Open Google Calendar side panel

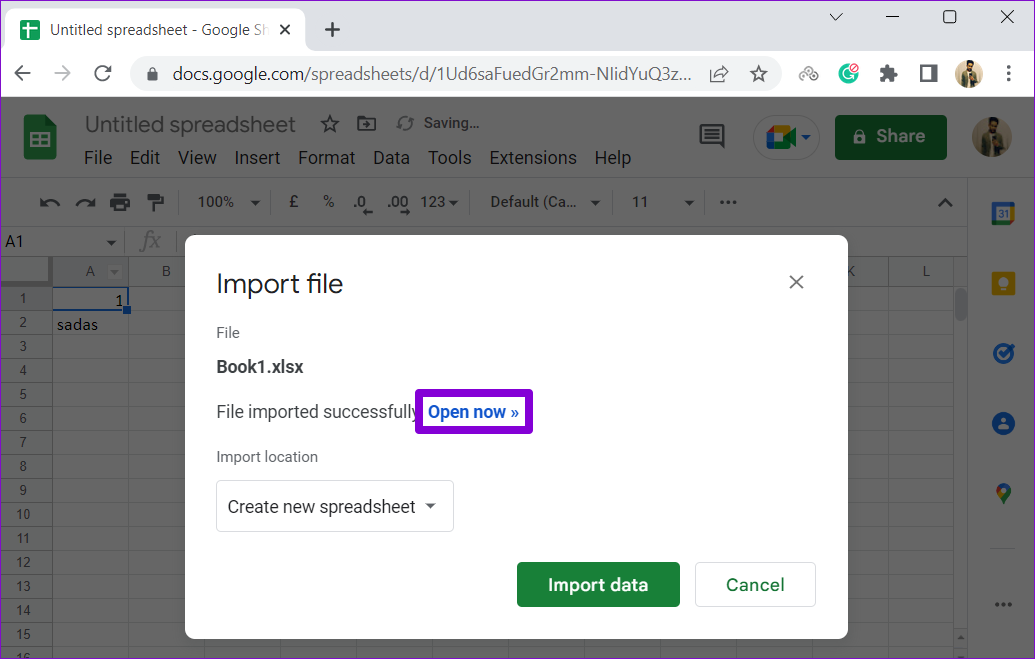(x=1003, y=213)
